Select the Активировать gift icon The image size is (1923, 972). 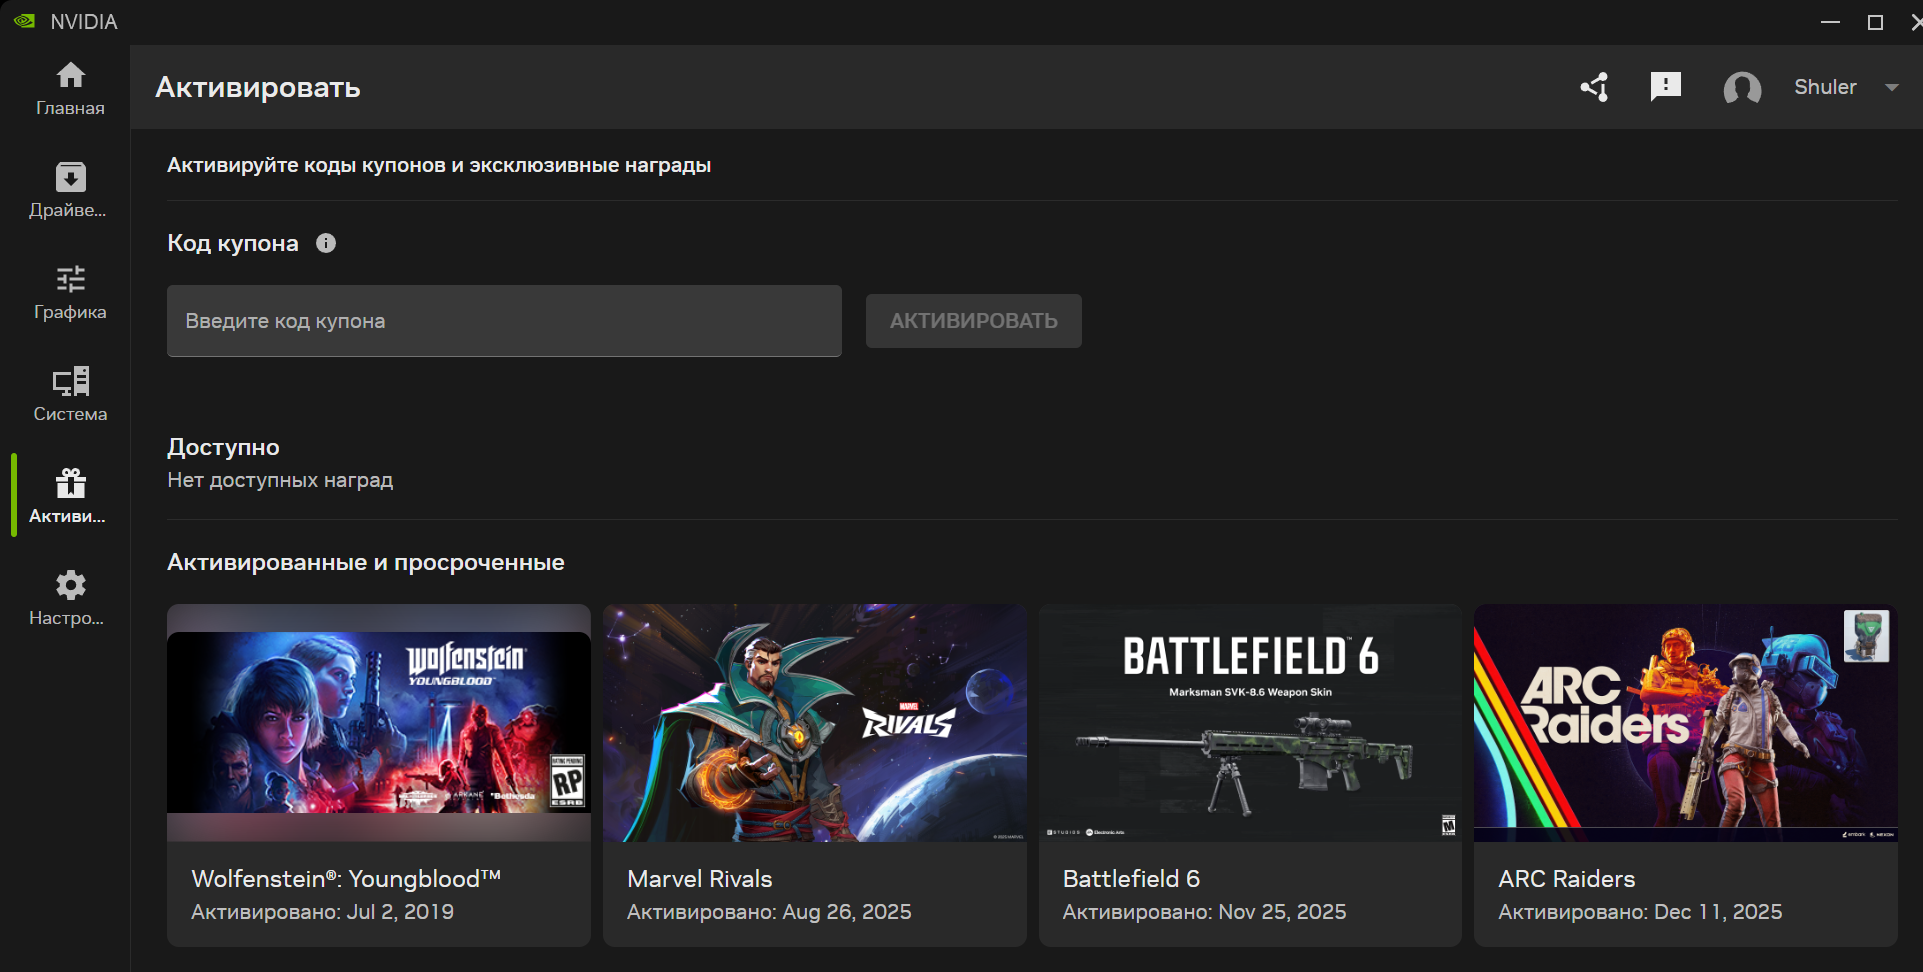[70, 483]
